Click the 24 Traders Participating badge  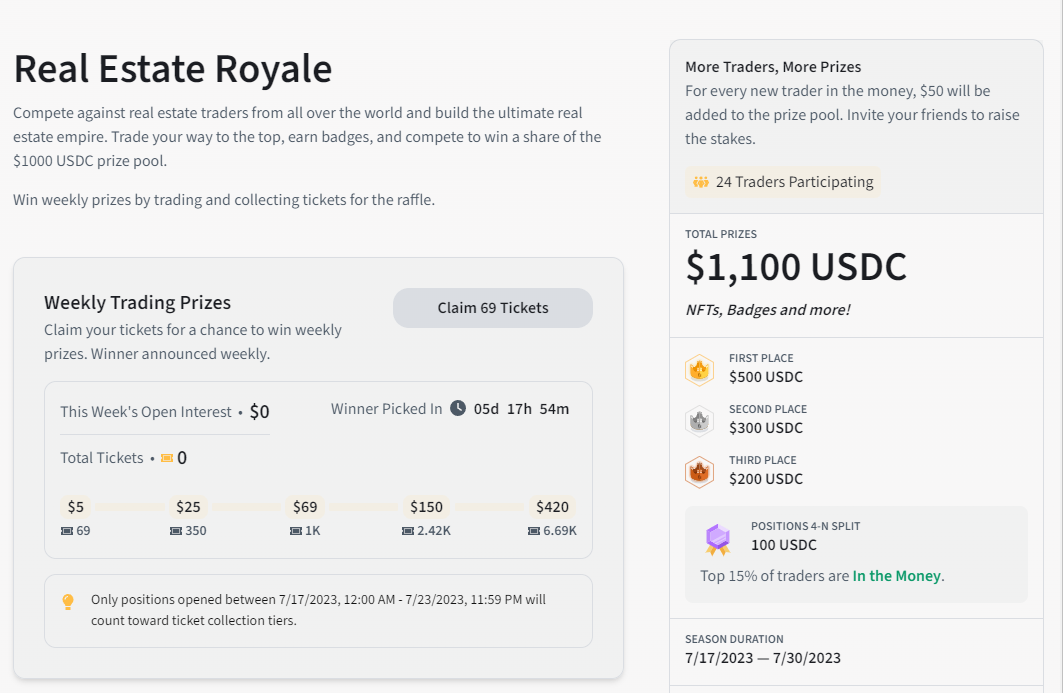tap(783, 182)
